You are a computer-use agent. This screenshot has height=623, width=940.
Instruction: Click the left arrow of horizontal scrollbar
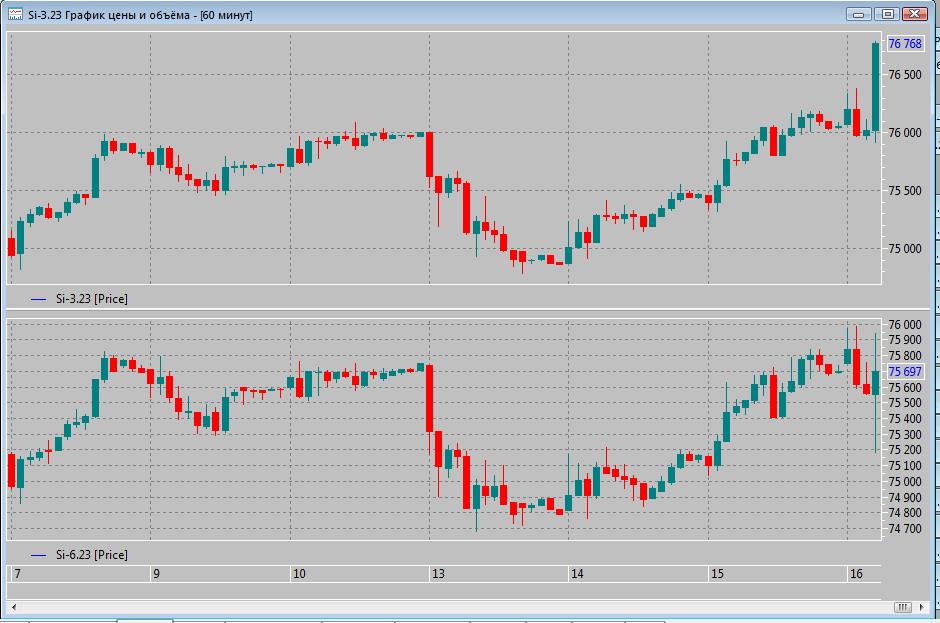(x=14, y=607)
